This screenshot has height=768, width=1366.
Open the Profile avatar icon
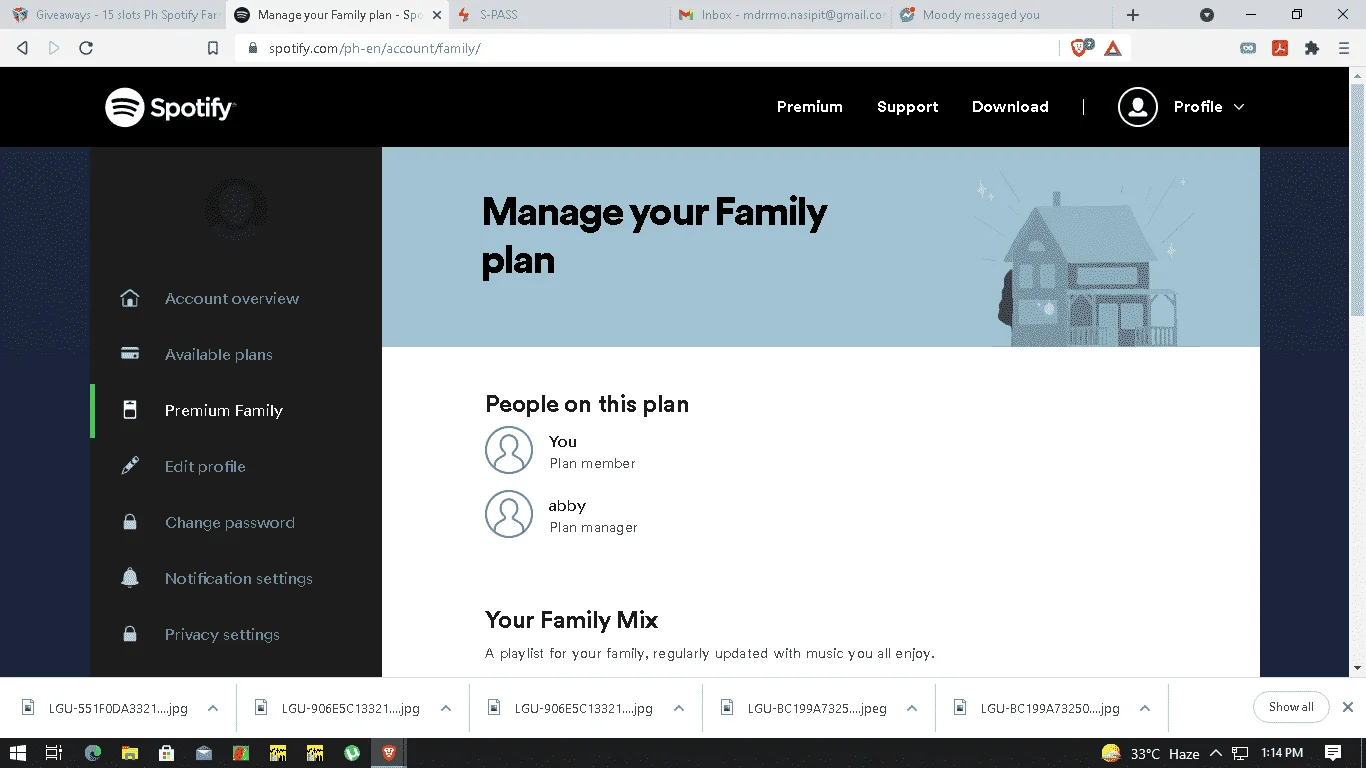(1137, 107)
